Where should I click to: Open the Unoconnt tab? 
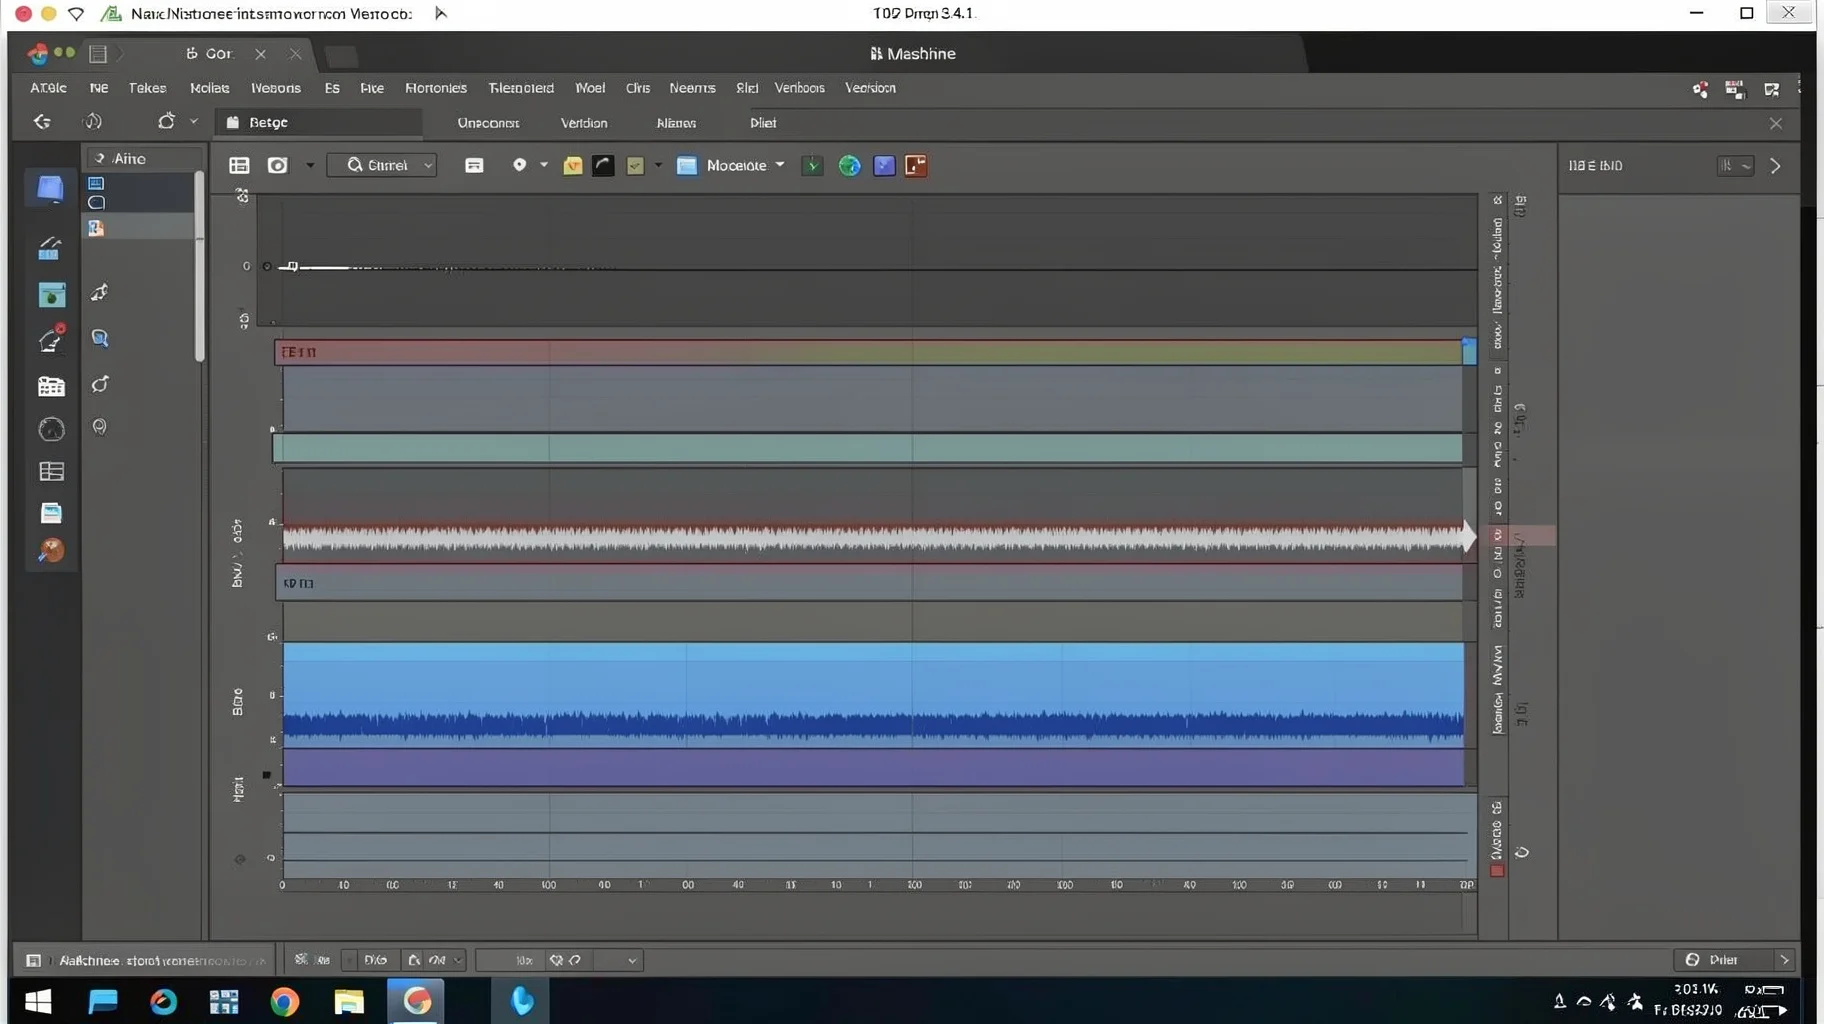coord(488,123)
